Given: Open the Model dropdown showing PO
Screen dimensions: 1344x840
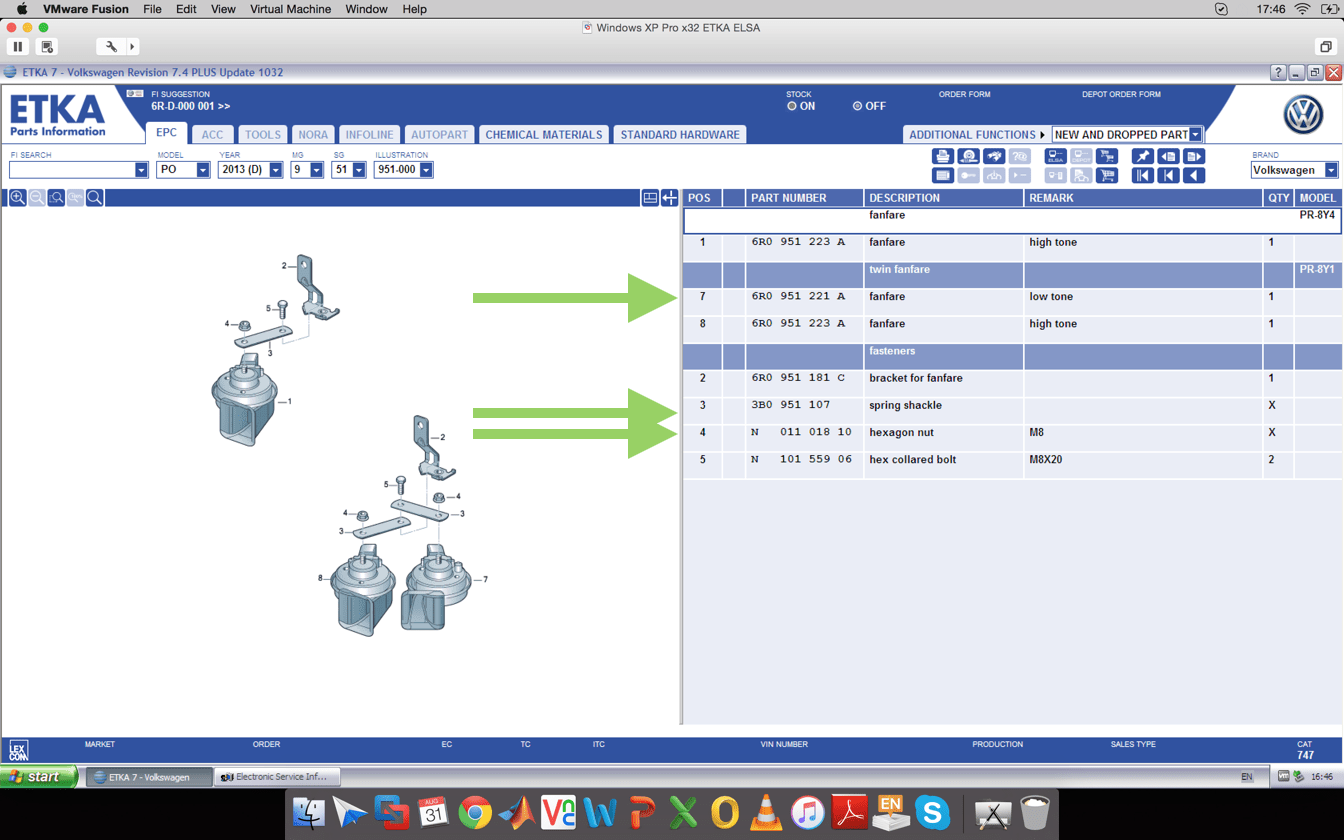Looking at the screenshot, I should tap(203, 170).
